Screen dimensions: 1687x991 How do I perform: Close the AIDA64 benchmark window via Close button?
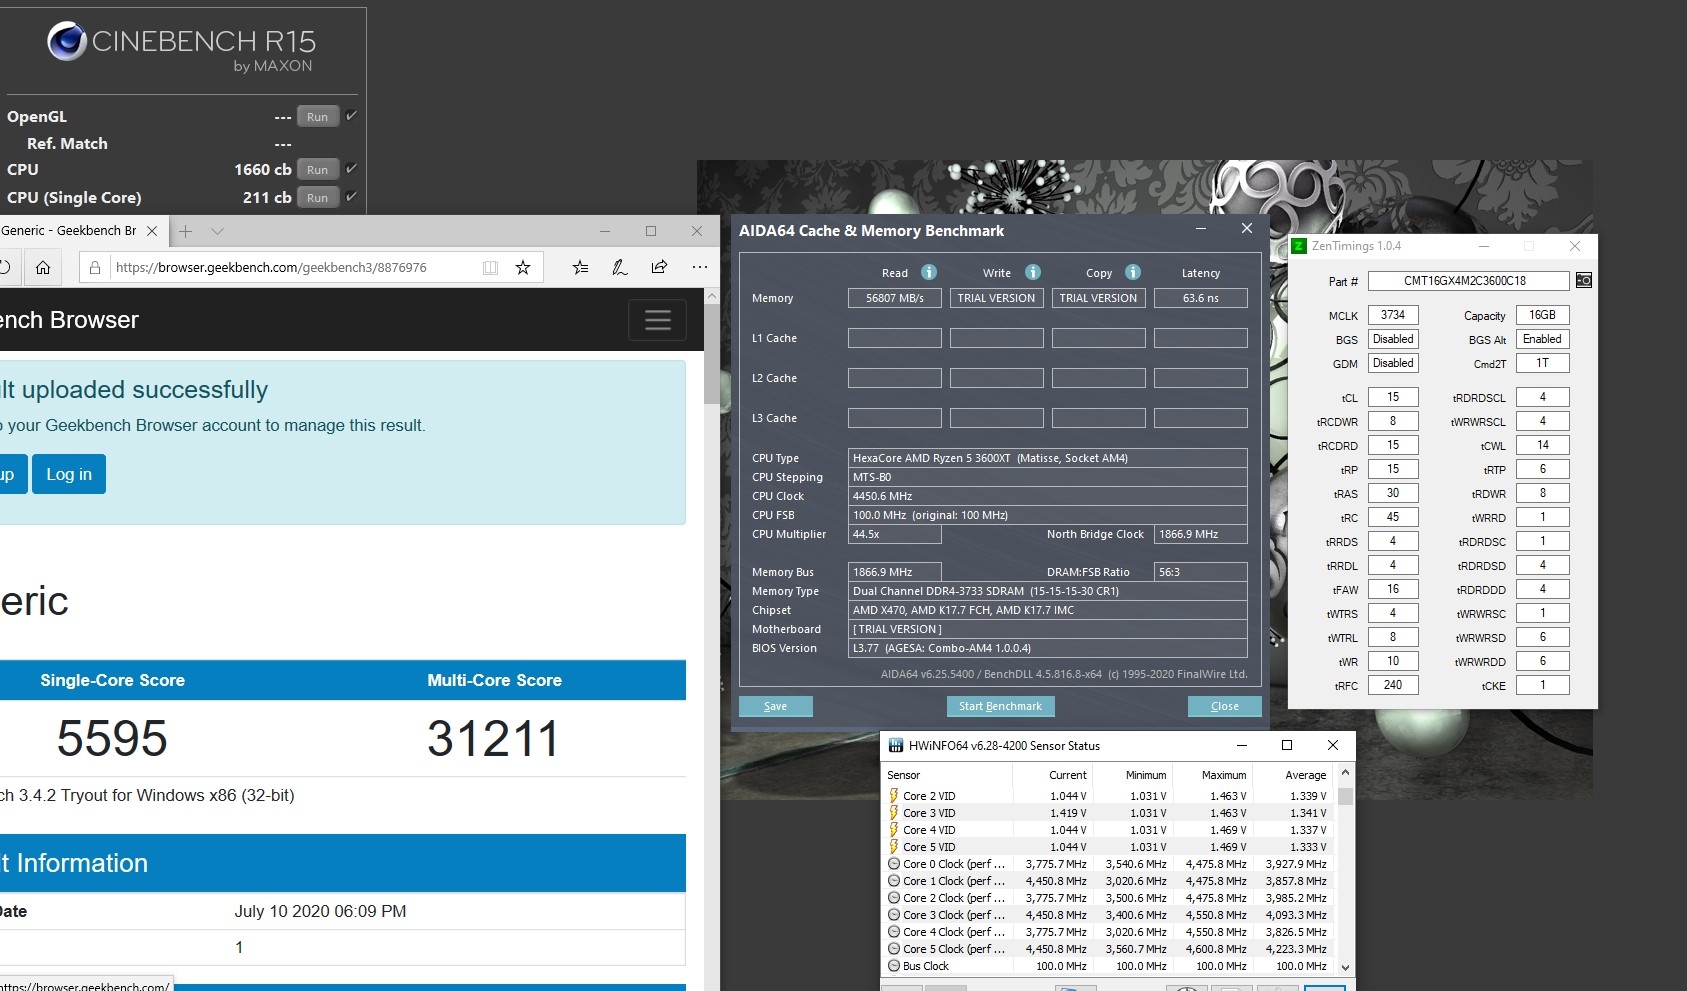[1225, 706]
